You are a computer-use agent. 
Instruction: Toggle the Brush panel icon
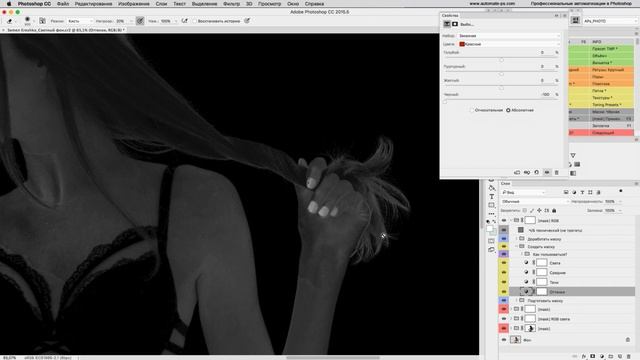click(42, 21)
